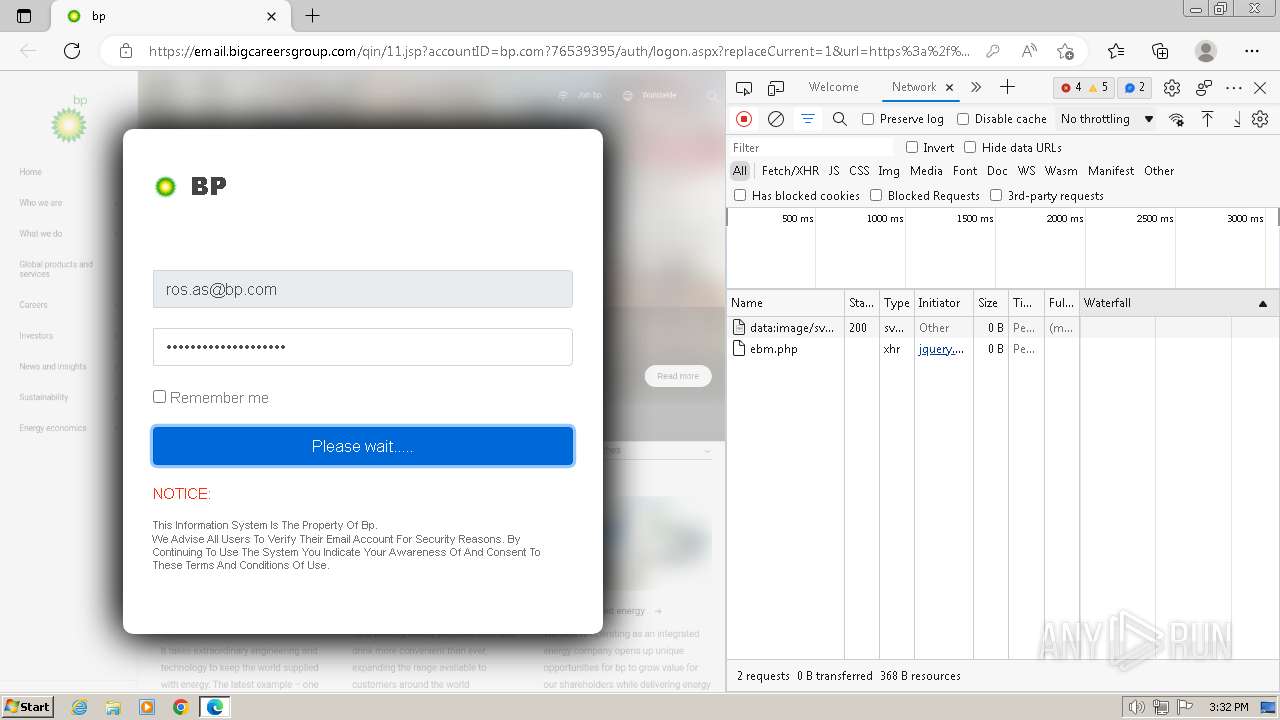The width and height of the screenshot is (1280, 720).
Task: Click the taskbar volume icon
Action: (x=1136, y=707)
